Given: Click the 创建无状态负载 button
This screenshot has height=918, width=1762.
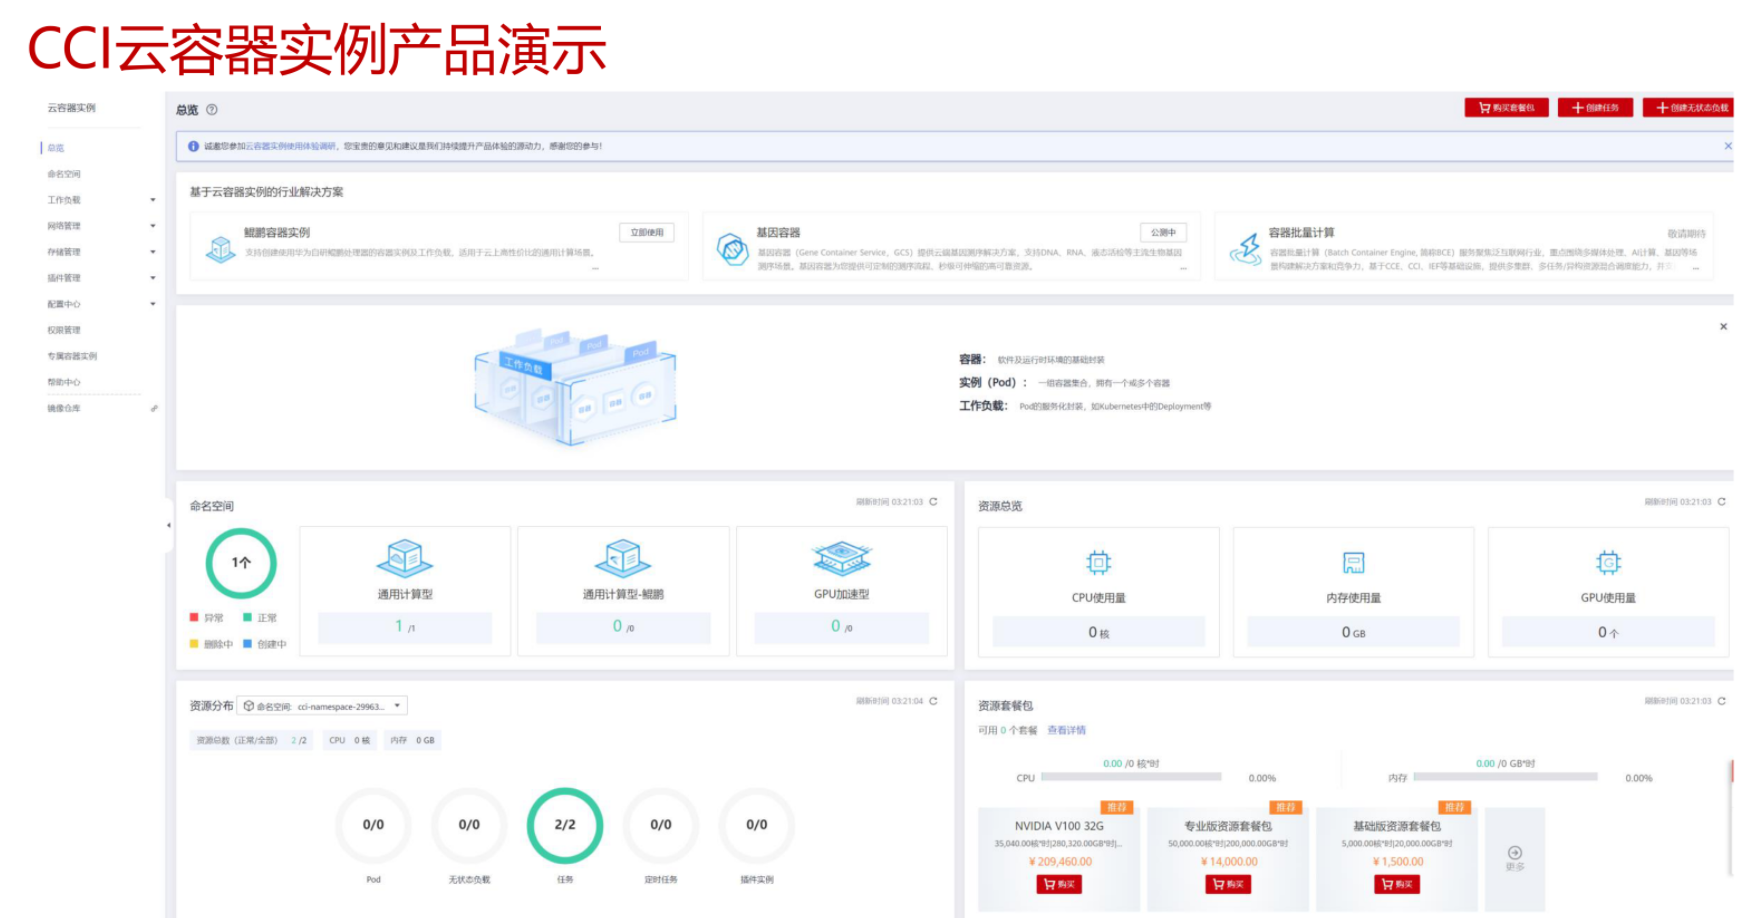Looking at the screenshot, I should (x=1691, y=108).
